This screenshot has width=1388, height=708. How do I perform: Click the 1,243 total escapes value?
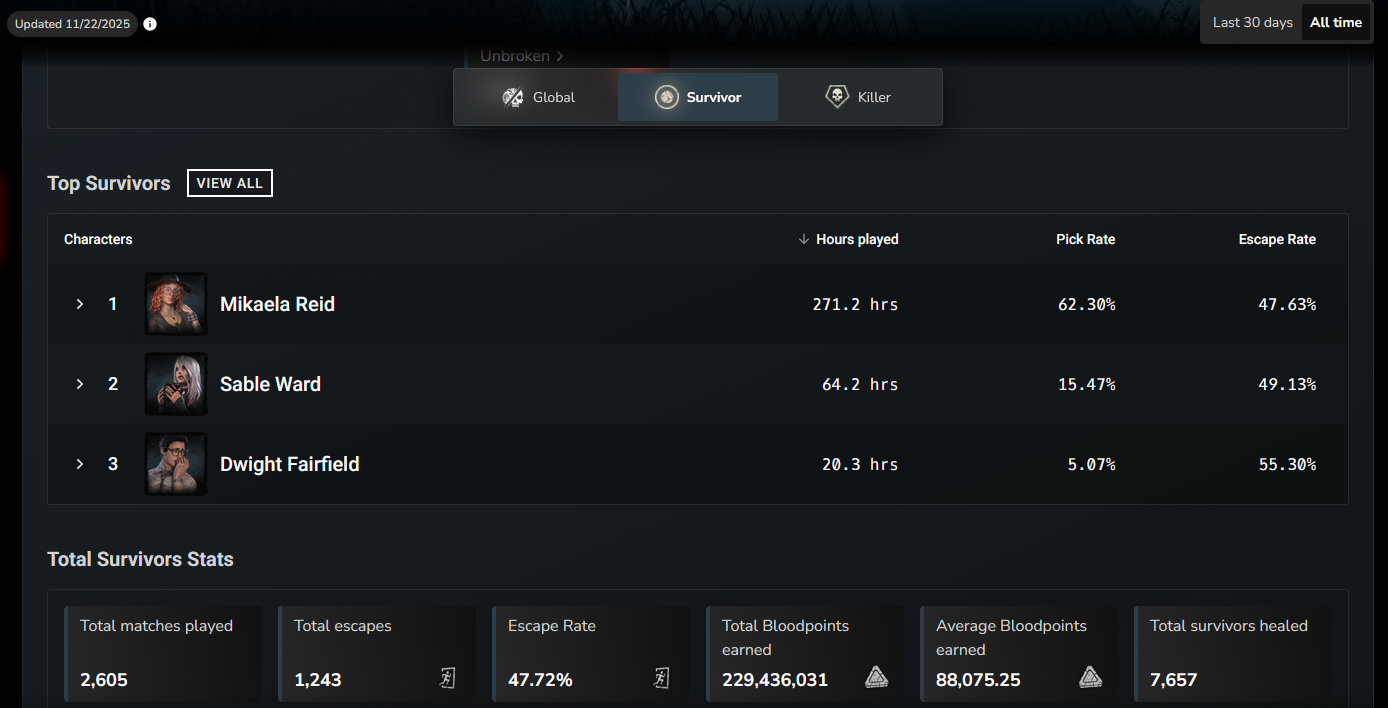point(318,680)
